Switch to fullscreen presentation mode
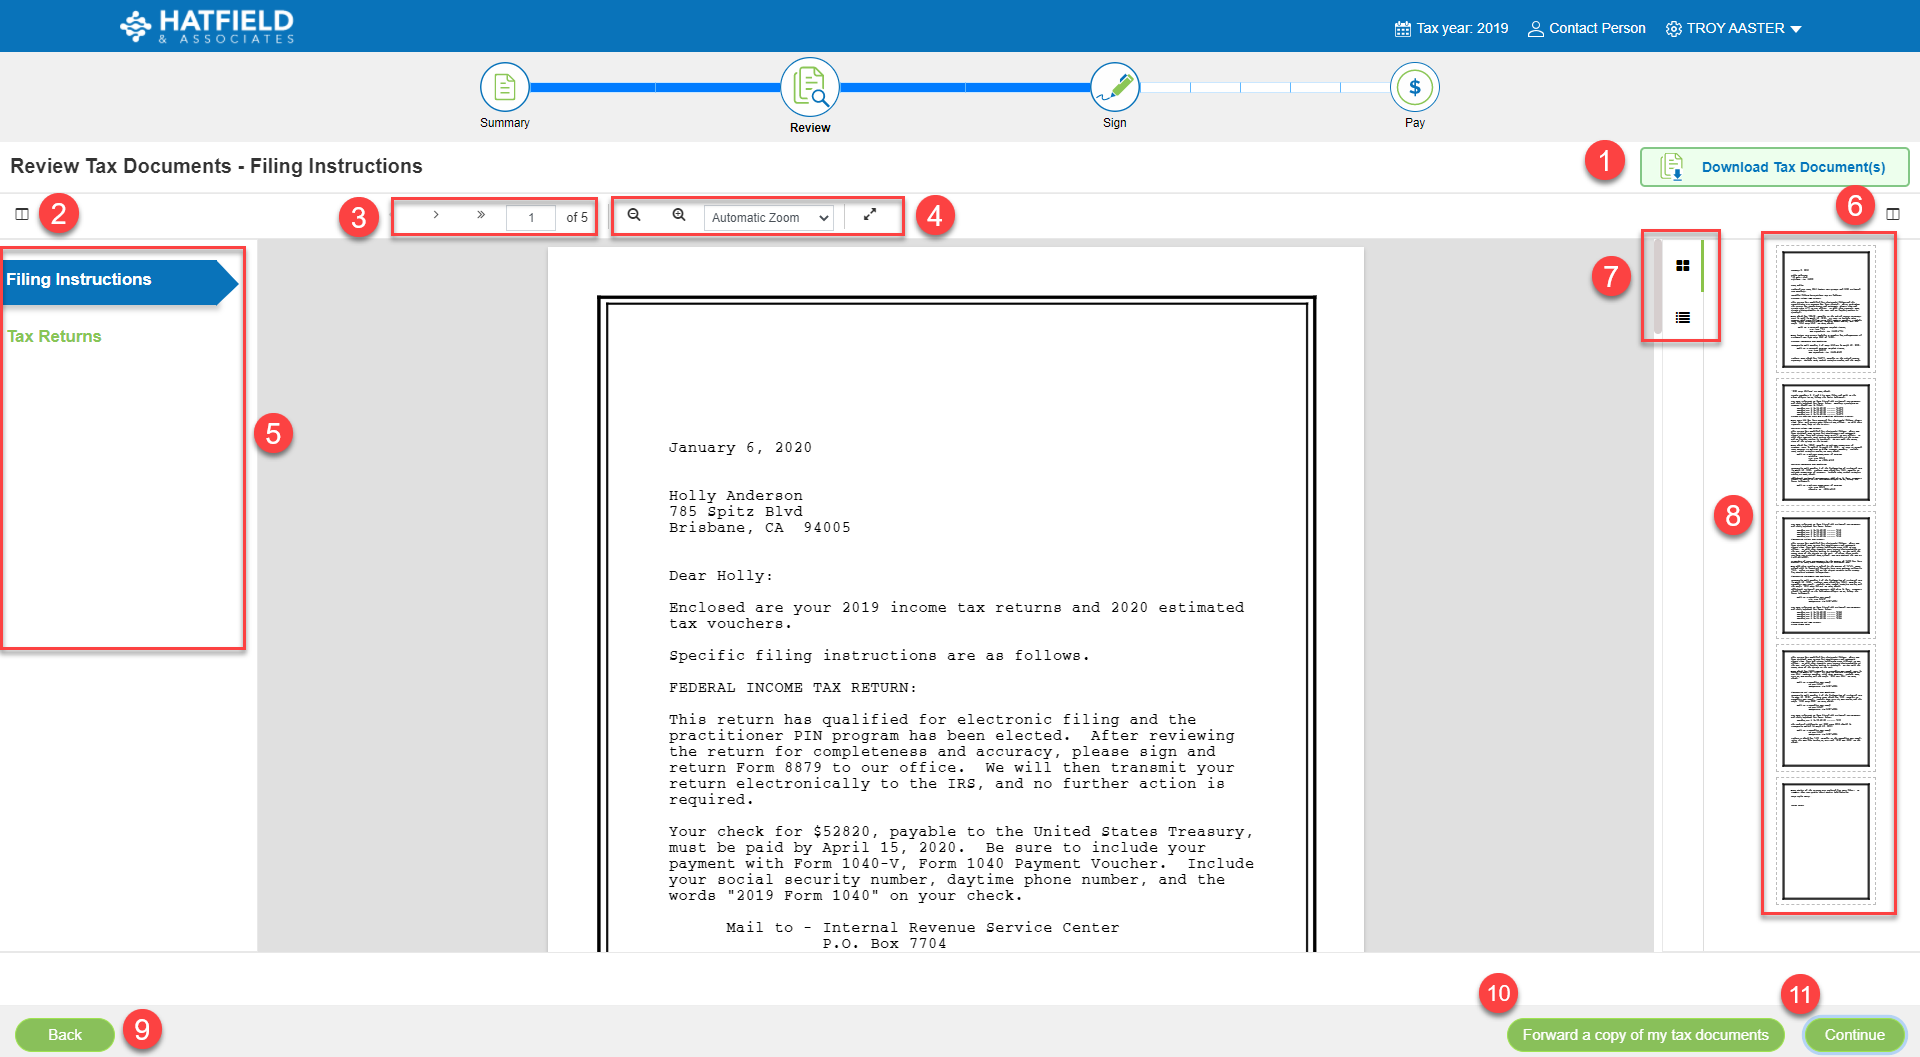 tap(870, 215)
